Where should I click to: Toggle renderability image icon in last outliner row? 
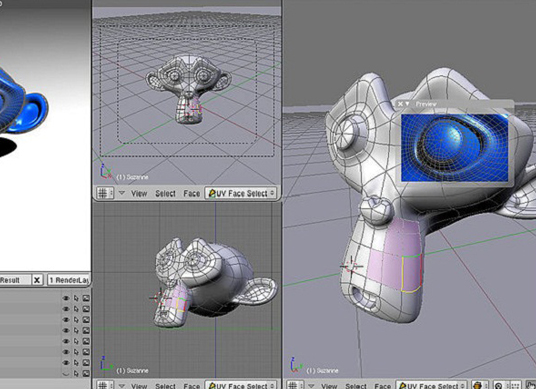[x=86, y=373]
